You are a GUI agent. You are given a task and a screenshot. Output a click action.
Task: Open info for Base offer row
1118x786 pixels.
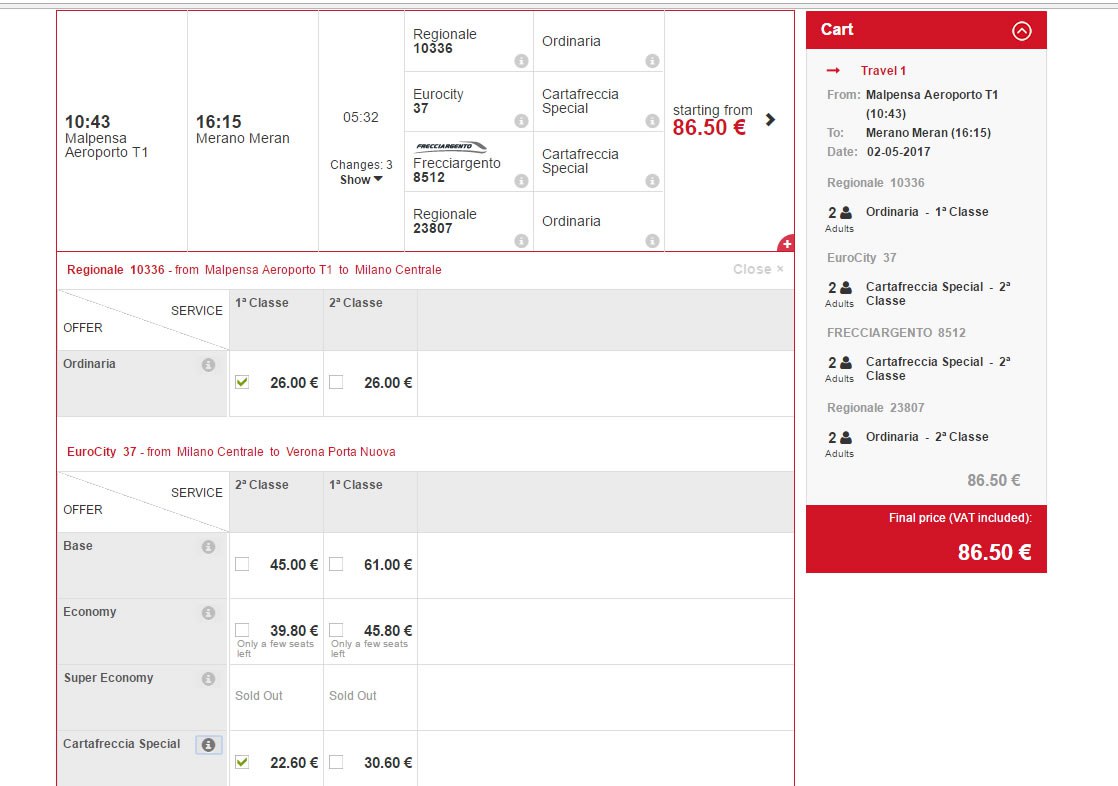208,547
